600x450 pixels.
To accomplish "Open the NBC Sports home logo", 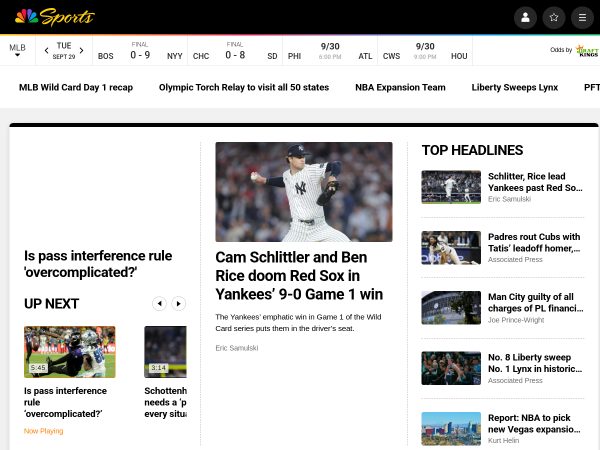I will pos(55,17).
